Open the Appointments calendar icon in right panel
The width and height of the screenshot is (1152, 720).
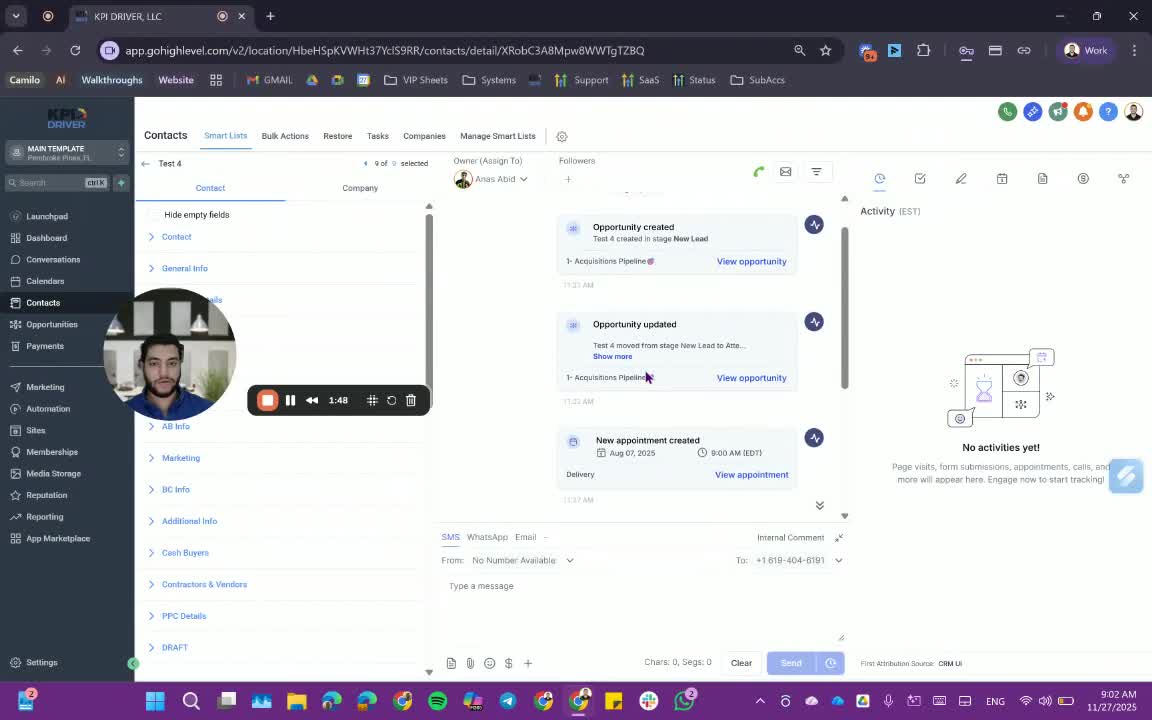pos(1002,179)
